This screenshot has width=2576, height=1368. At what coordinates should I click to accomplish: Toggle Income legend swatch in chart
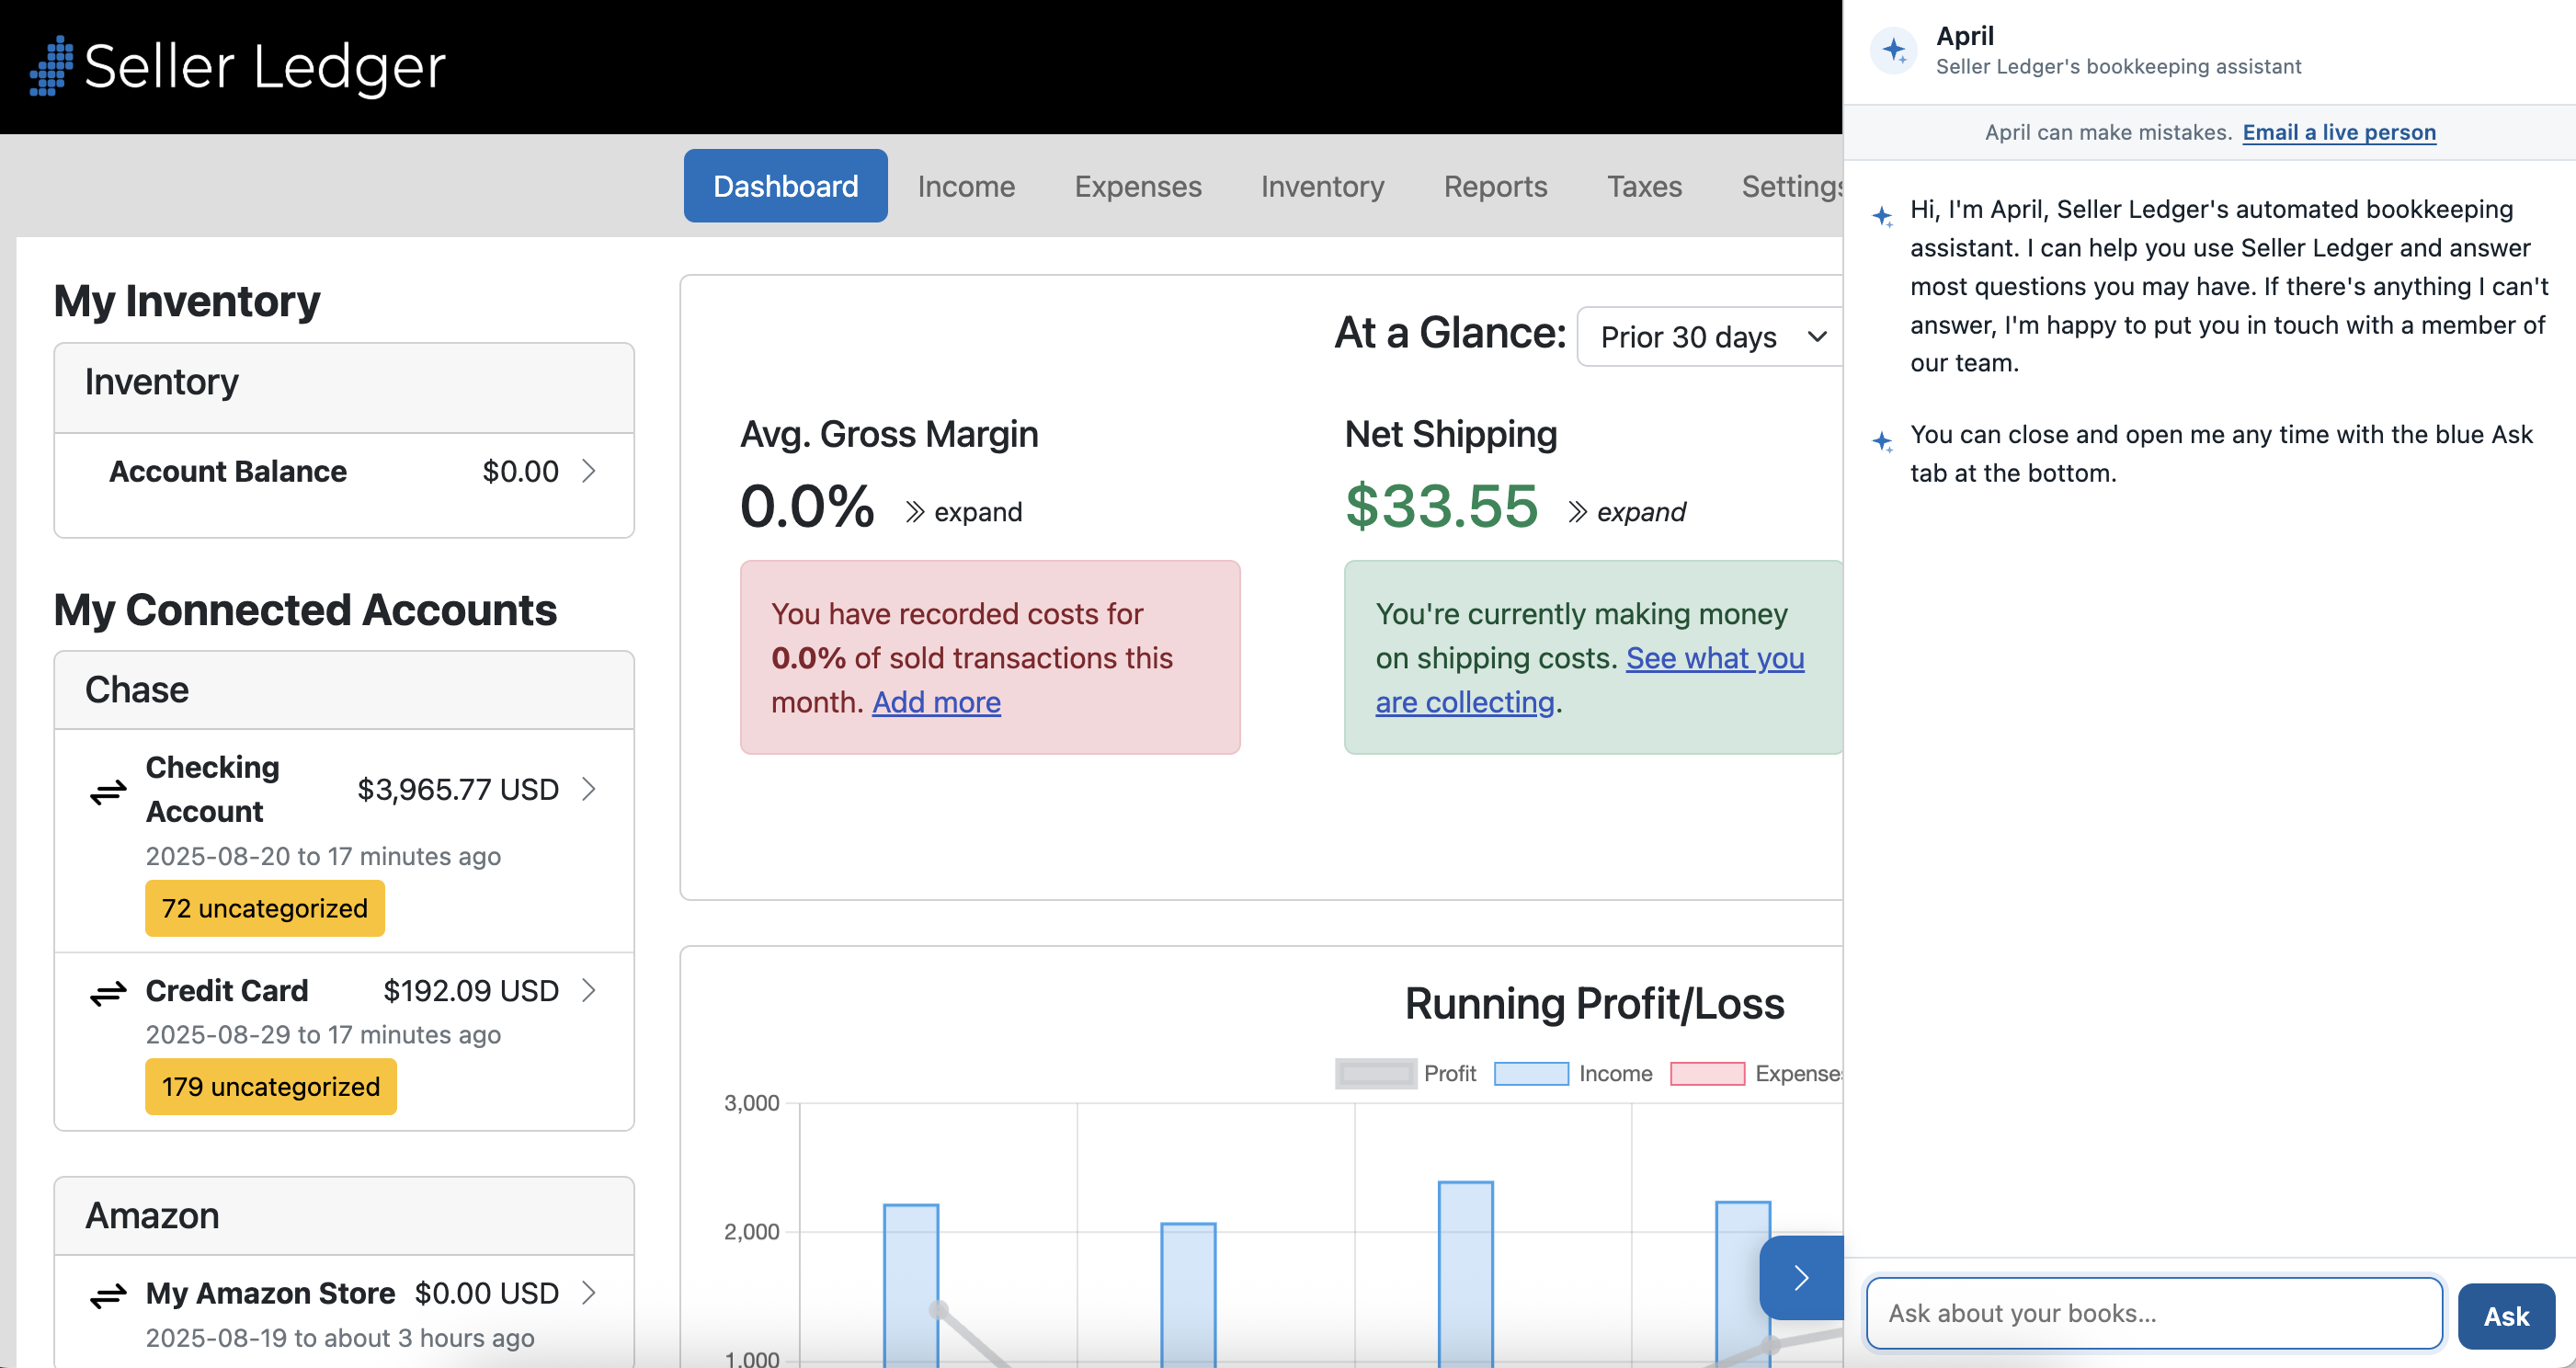tap(1531, 1073)
